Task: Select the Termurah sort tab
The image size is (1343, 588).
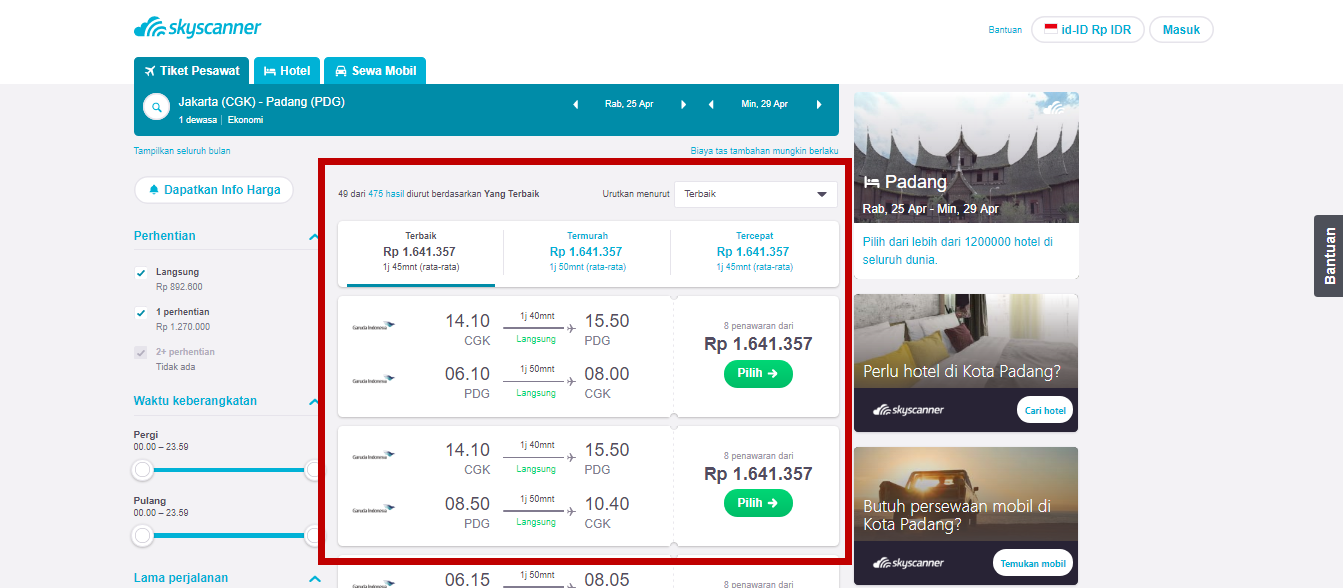Action: tap(586, 254)
